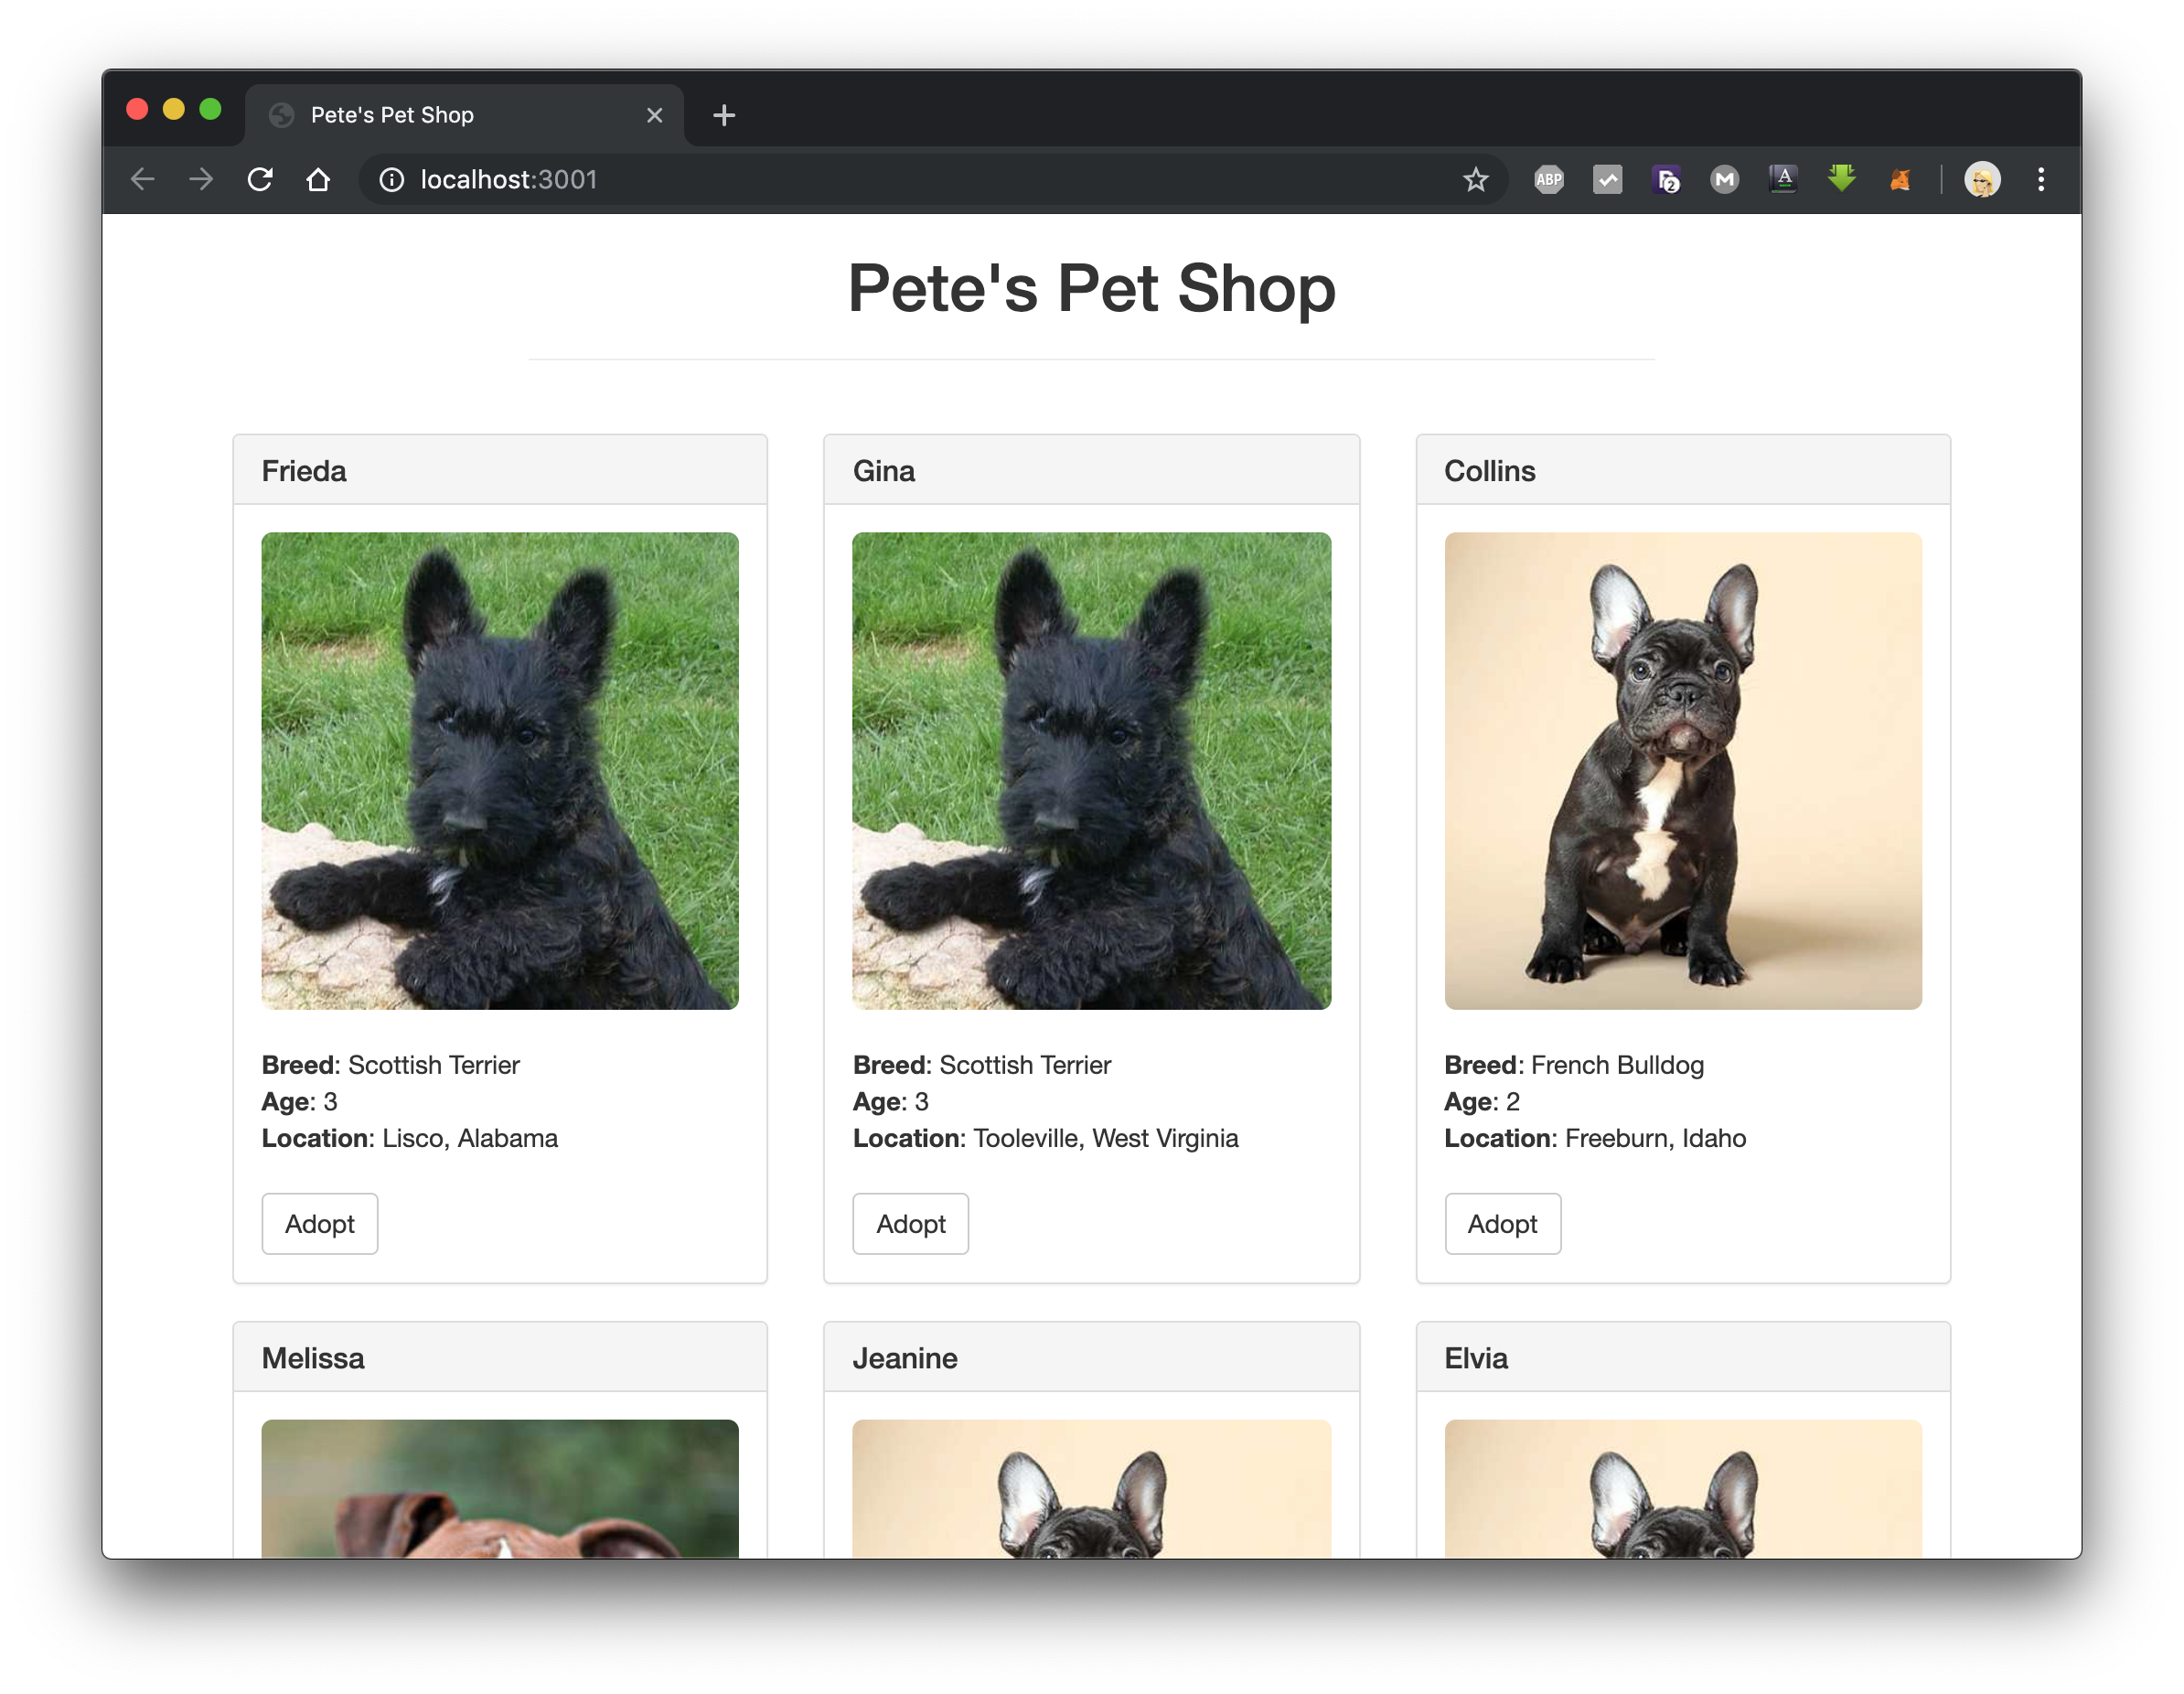
Task: Open the MetaMask fox extension
Action: [x=1900, y=180]
